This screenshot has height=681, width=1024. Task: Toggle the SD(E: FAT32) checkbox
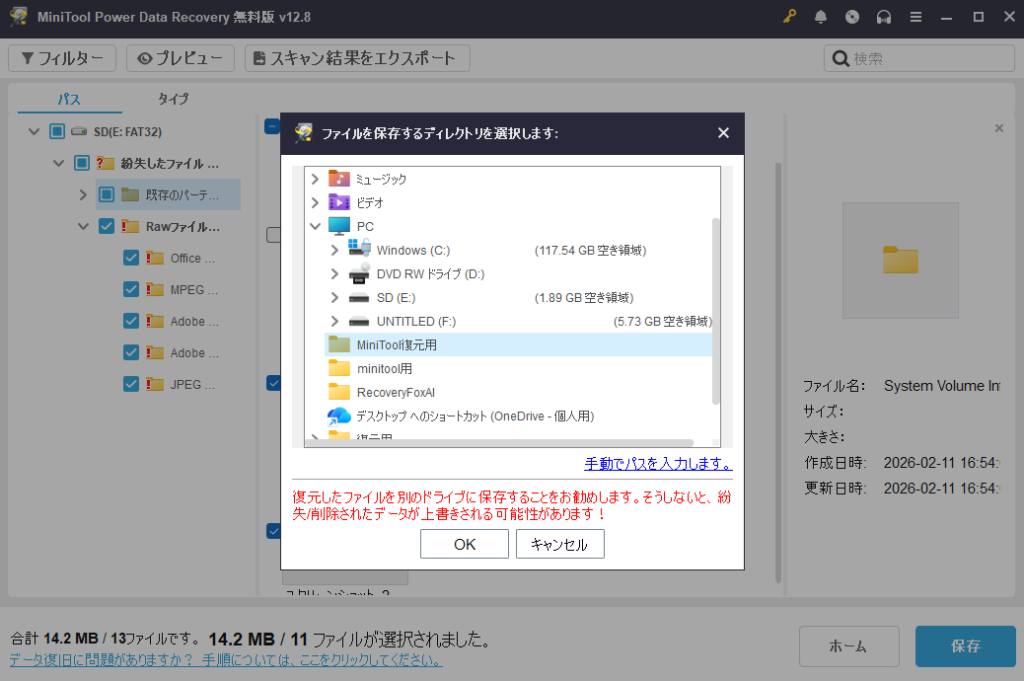click(x=56, y=131)
